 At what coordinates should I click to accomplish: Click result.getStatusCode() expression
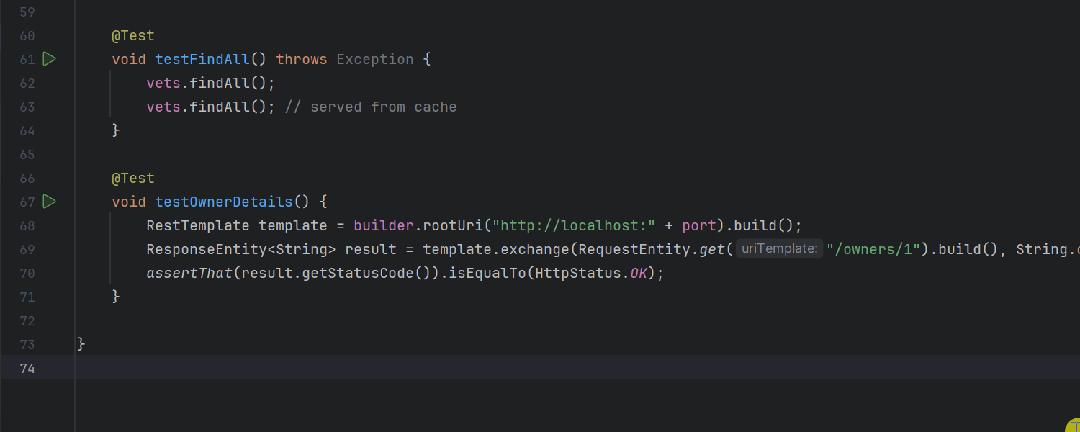(x=336, y=273)
